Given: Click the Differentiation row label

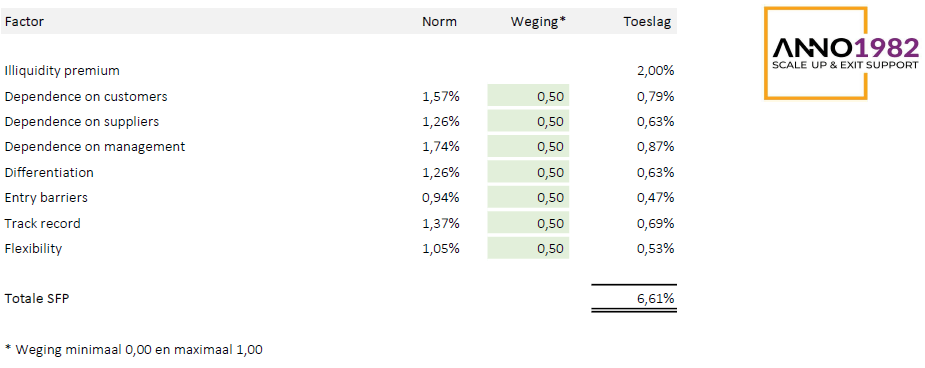Looking at the screenshot, I should 49,173.
